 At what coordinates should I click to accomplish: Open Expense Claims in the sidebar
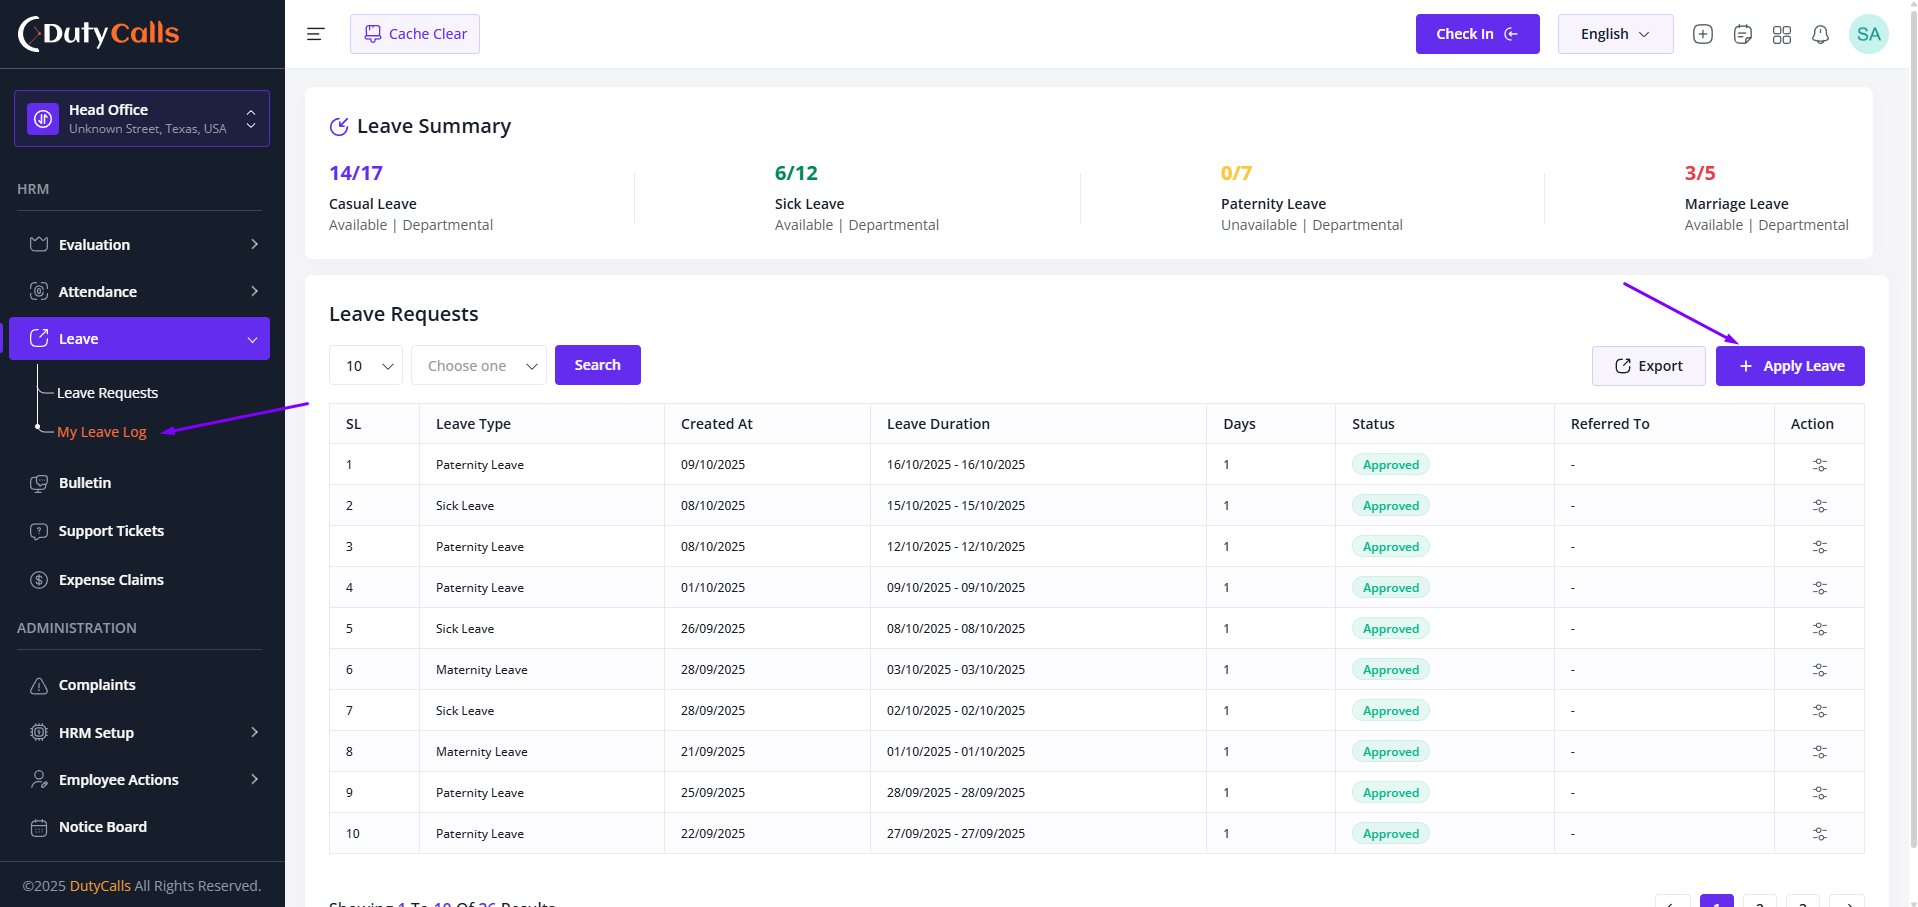click(111, 580)
